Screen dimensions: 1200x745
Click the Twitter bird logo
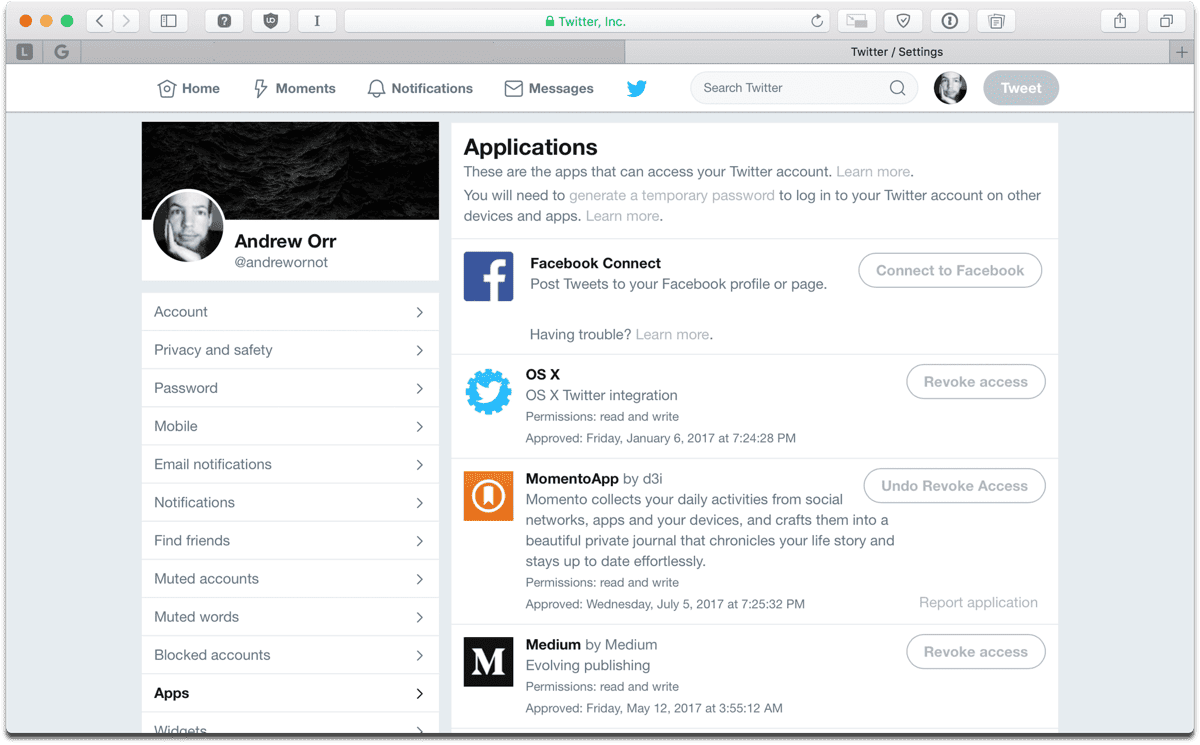click(637, 88)
